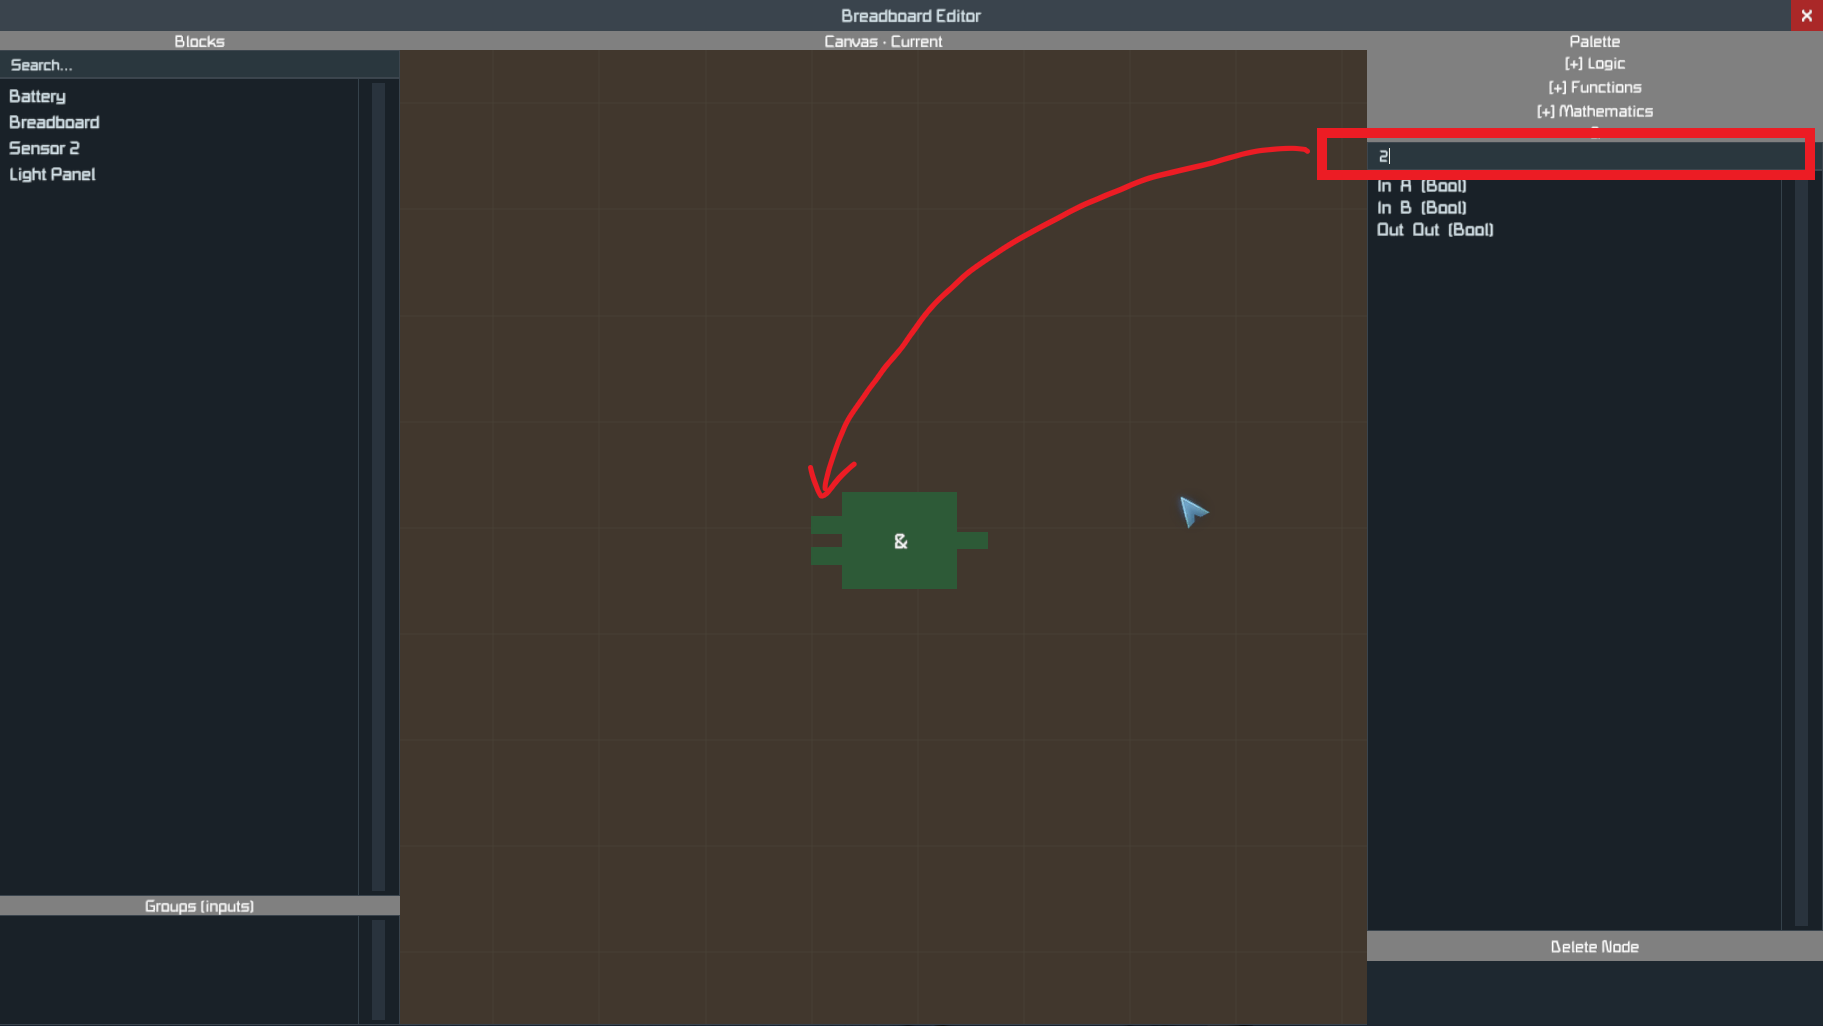Select Battery in the Blocks list
1823x1026 pixels.
point(37,96)
